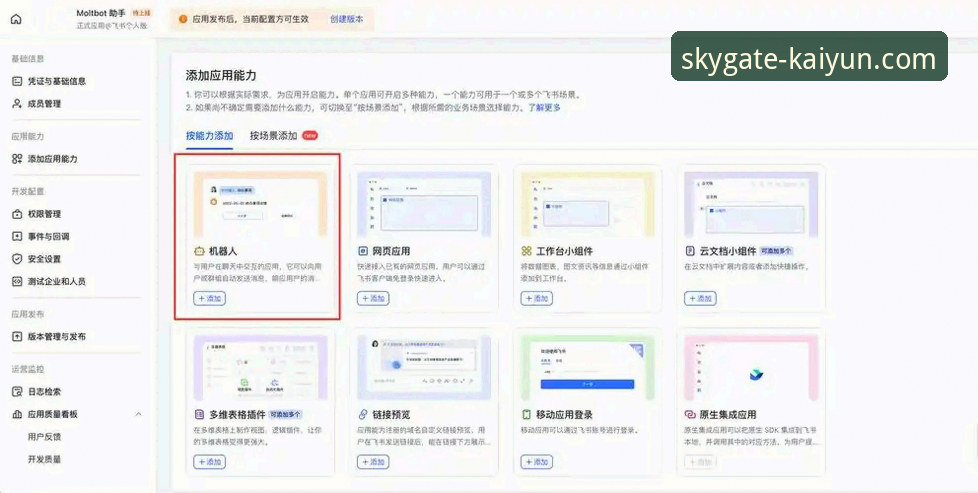The image size is (978, 493).
Task: Click the orange warning icon in banner
Action: (x=183, y=19)
